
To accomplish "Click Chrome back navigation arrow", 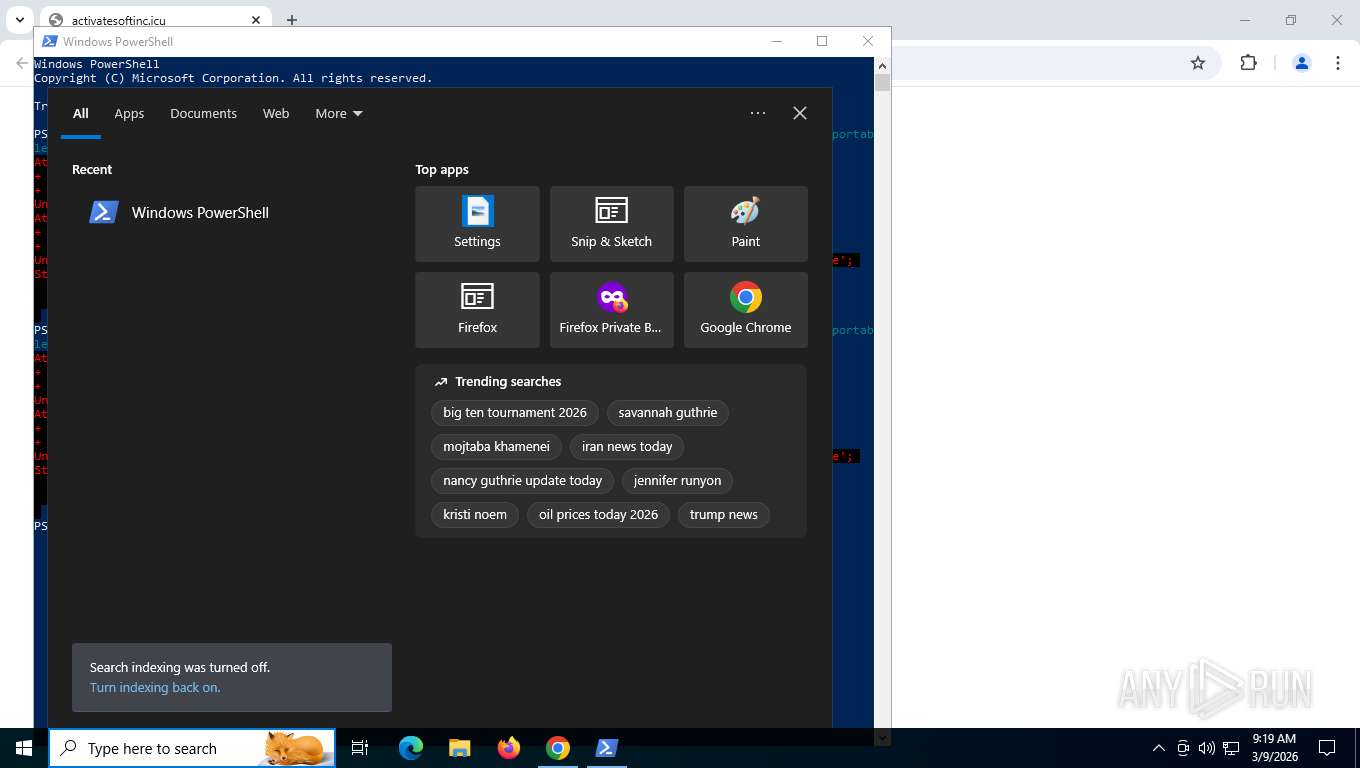I will (x=22, y=63).
